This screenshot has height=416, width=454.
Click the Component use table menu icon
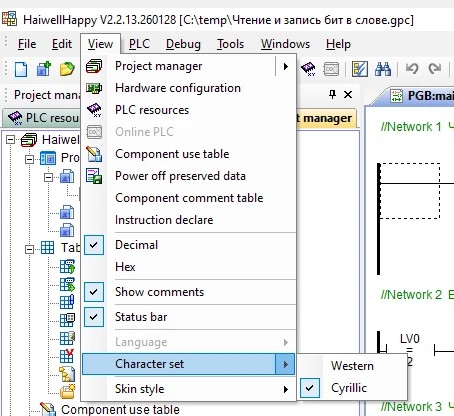click(x=94, y=154)
